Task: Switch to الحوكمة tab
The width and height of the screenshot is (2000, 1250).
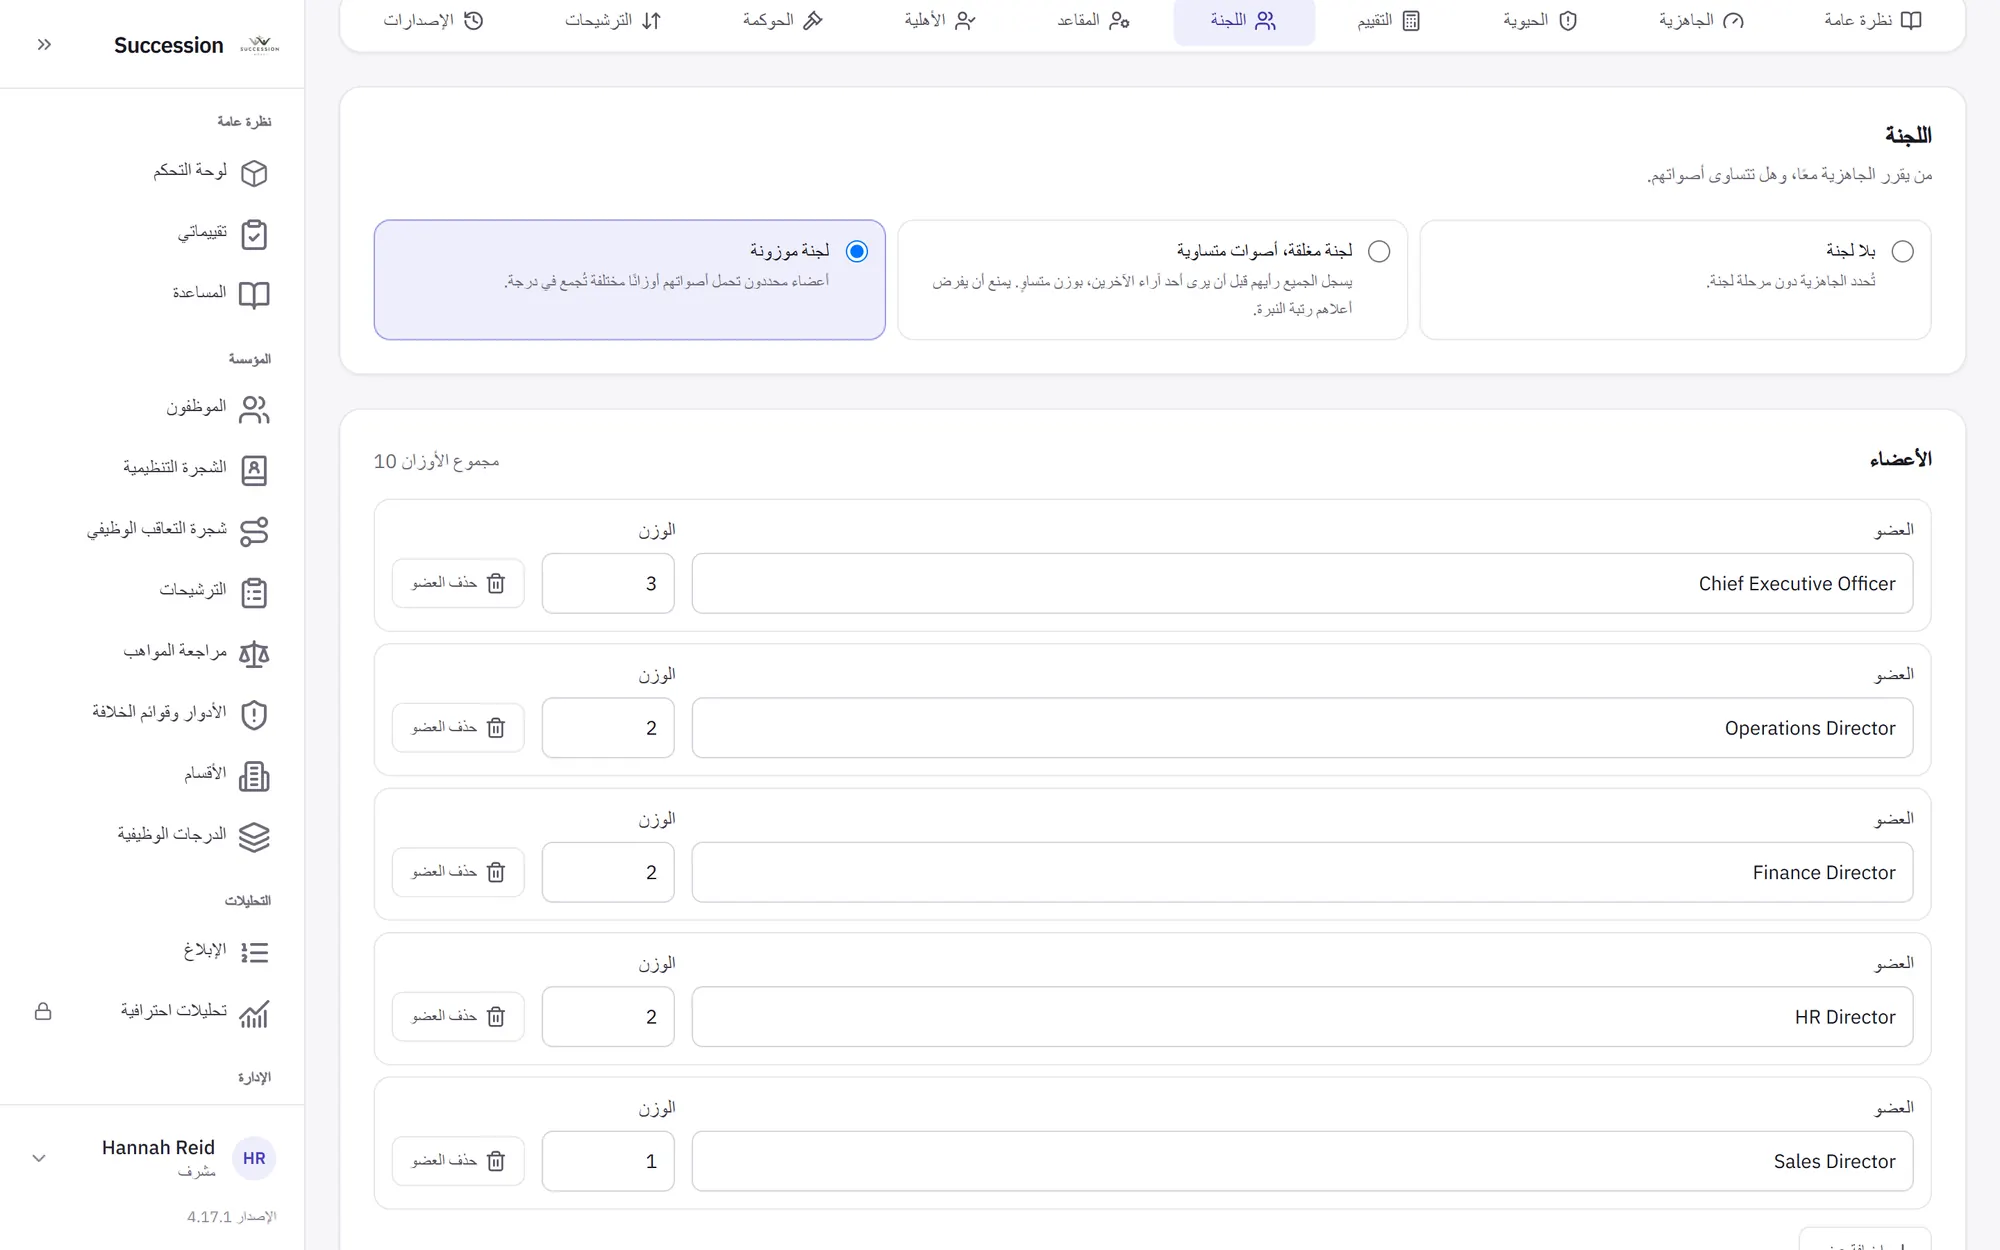Action: coord(782,20)
